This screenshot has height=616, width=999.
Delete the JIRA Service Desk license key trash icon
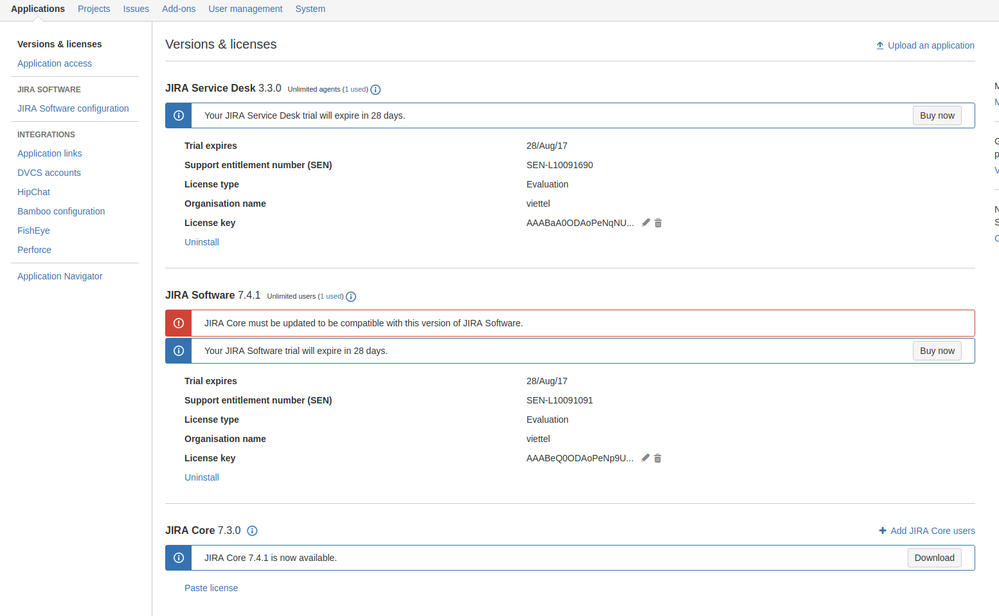point(658,223)
